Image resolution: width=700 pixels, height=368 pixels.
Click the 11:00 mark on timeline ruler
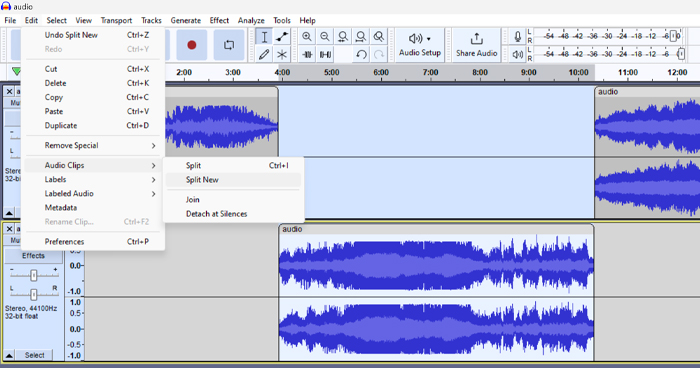point(628,72)
